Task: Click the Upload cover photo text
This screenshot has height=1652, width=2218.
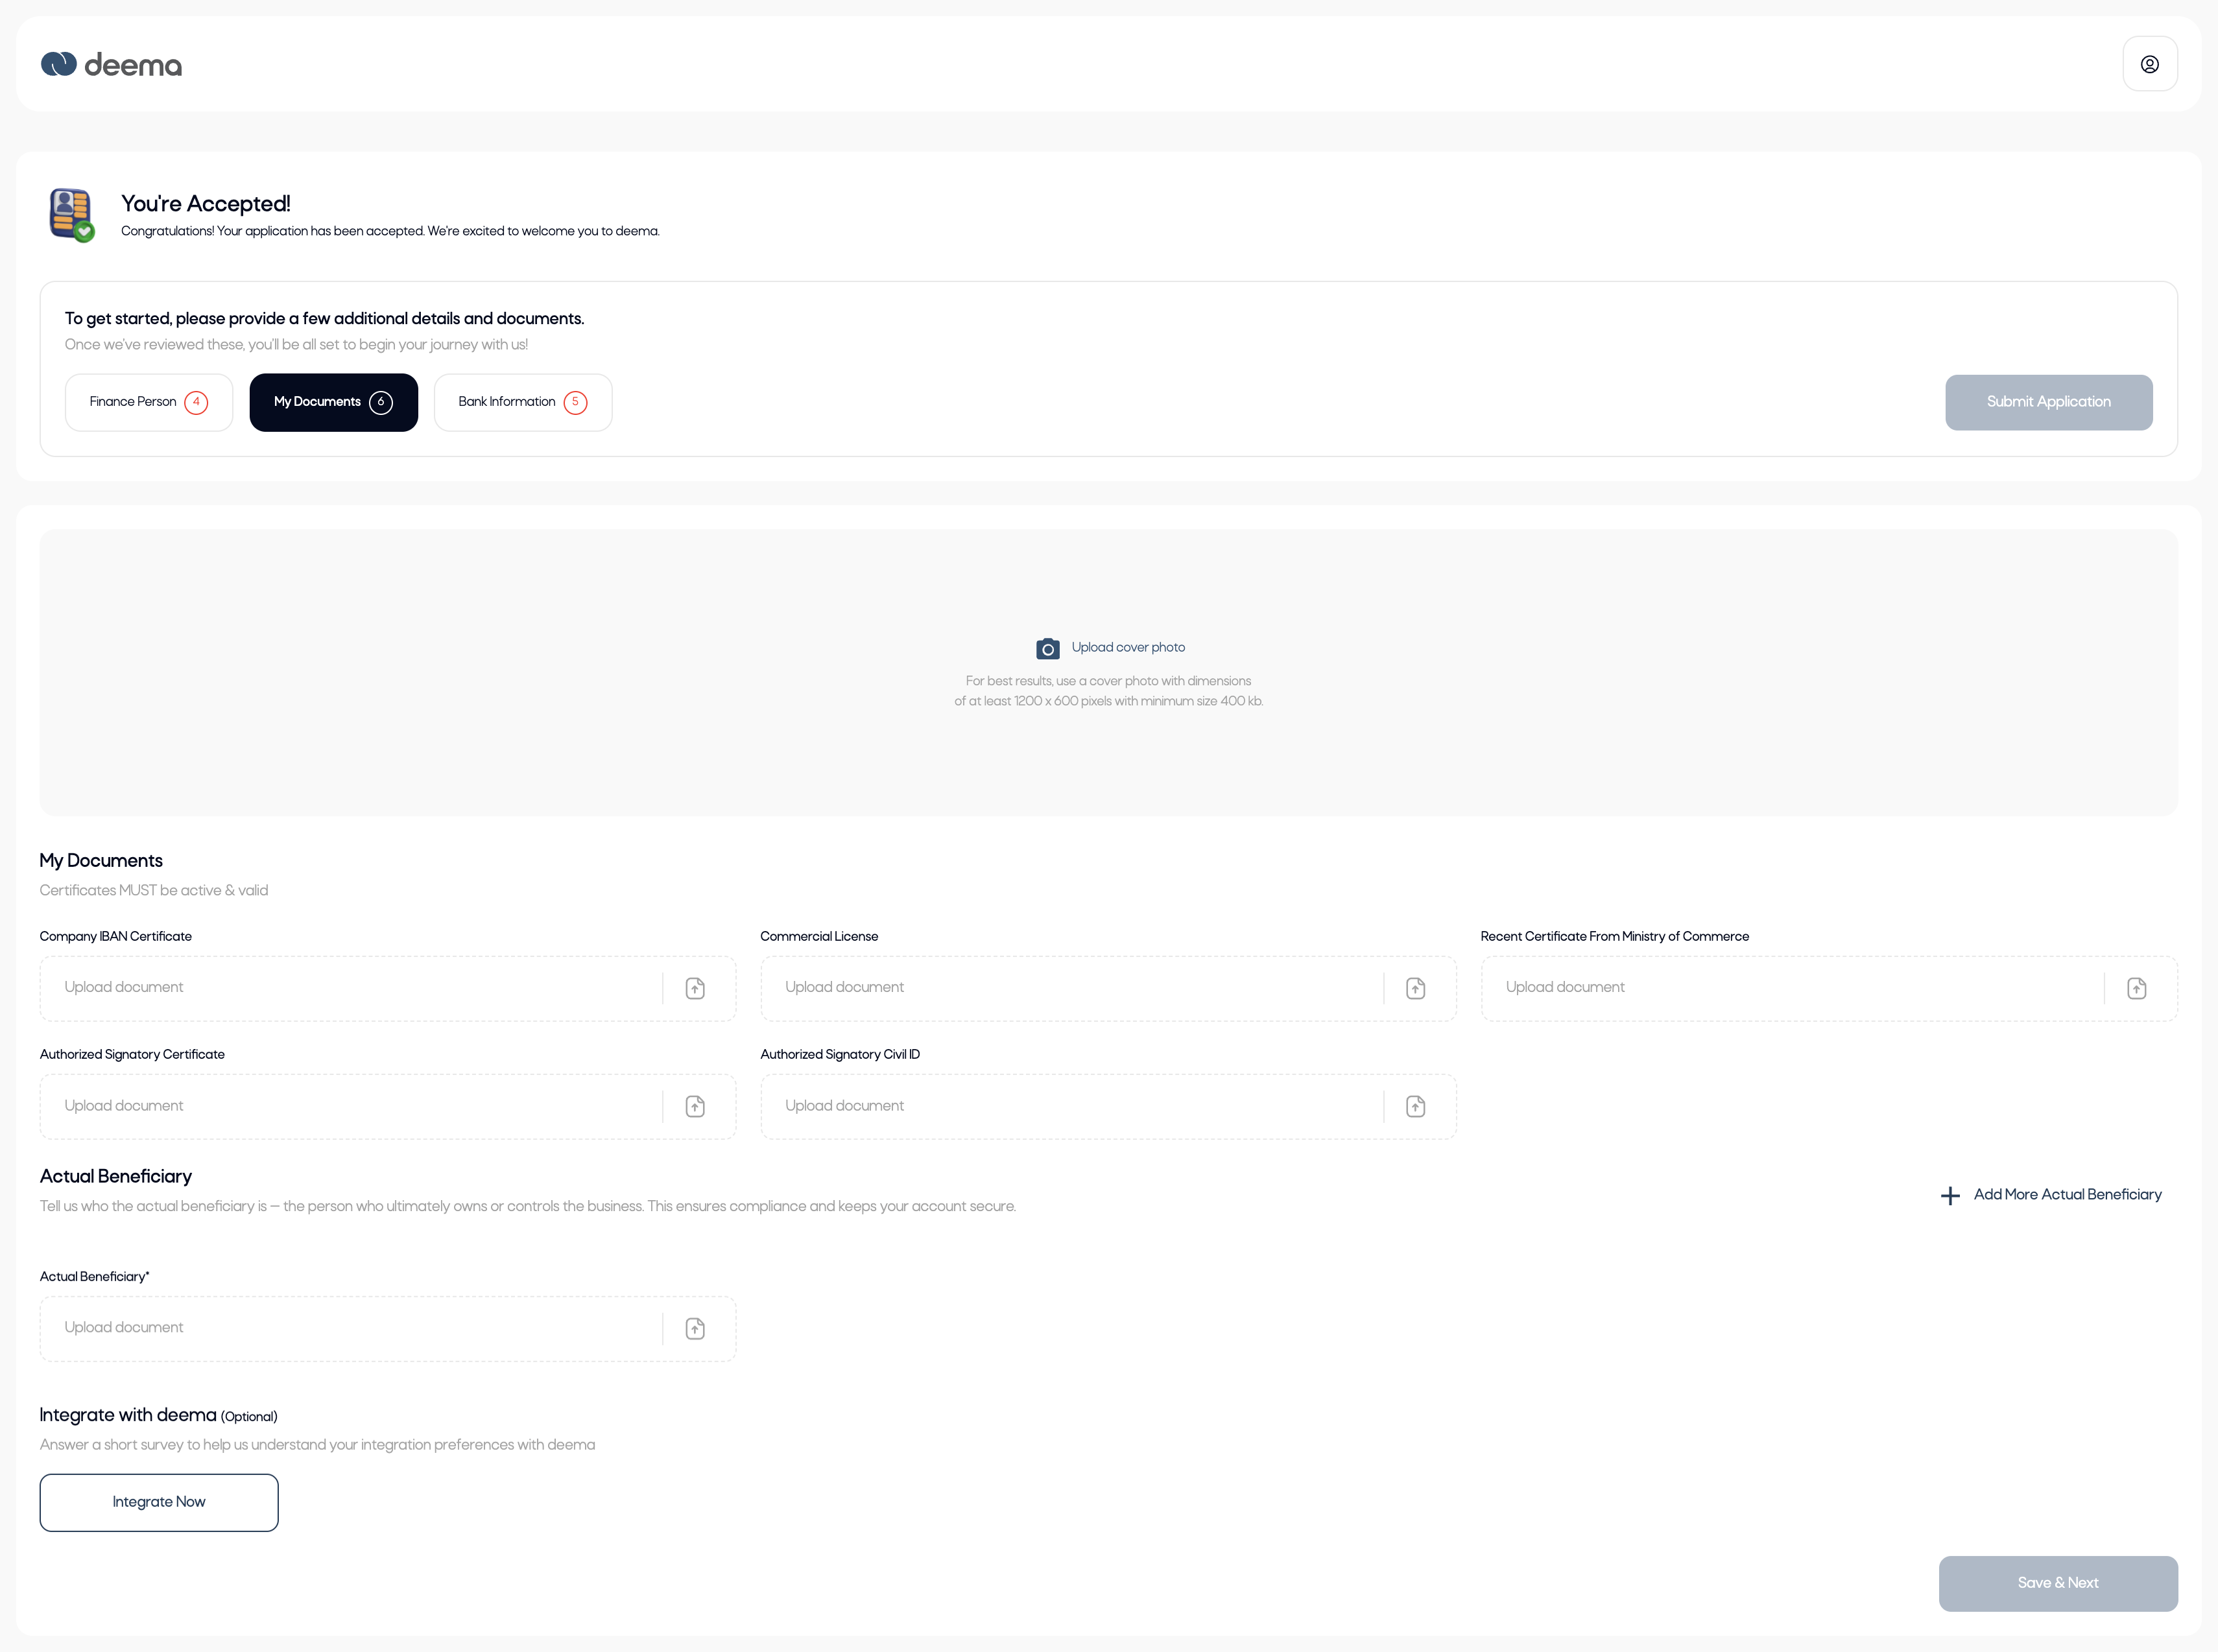Action: click(x=1128, y=647)
